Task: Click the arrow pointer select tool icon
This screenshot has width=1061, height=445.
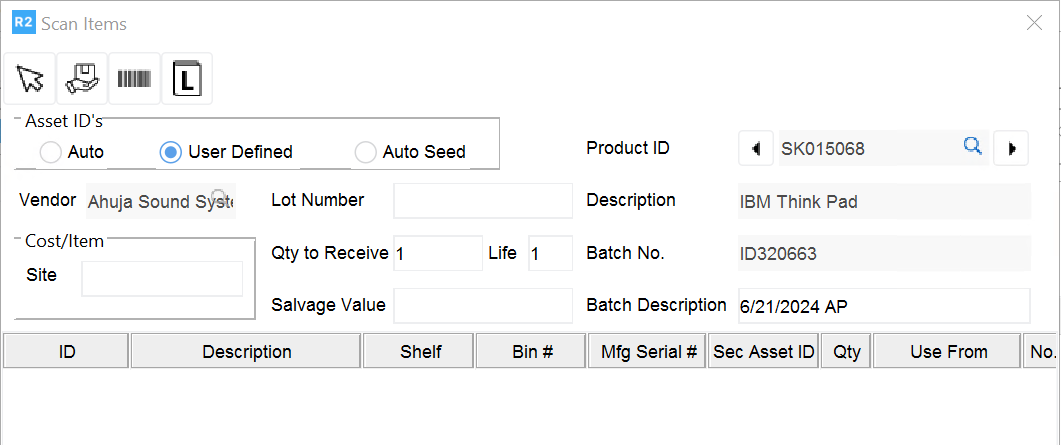Action: tap(30, 79)
